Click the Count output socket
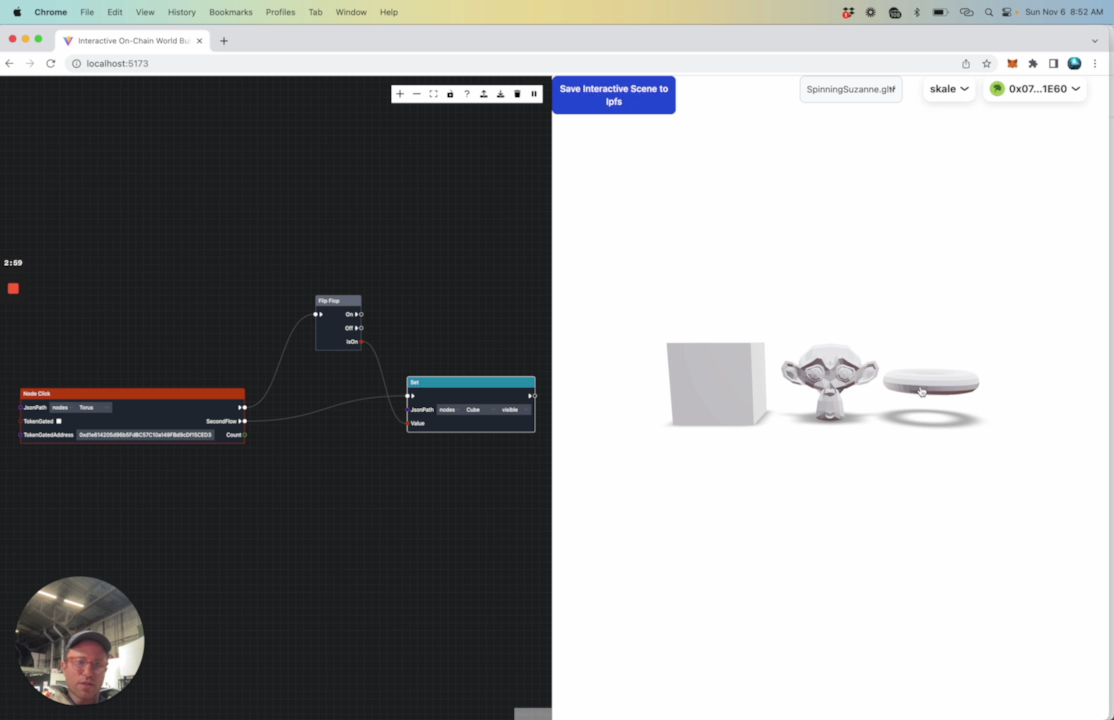 245,435
